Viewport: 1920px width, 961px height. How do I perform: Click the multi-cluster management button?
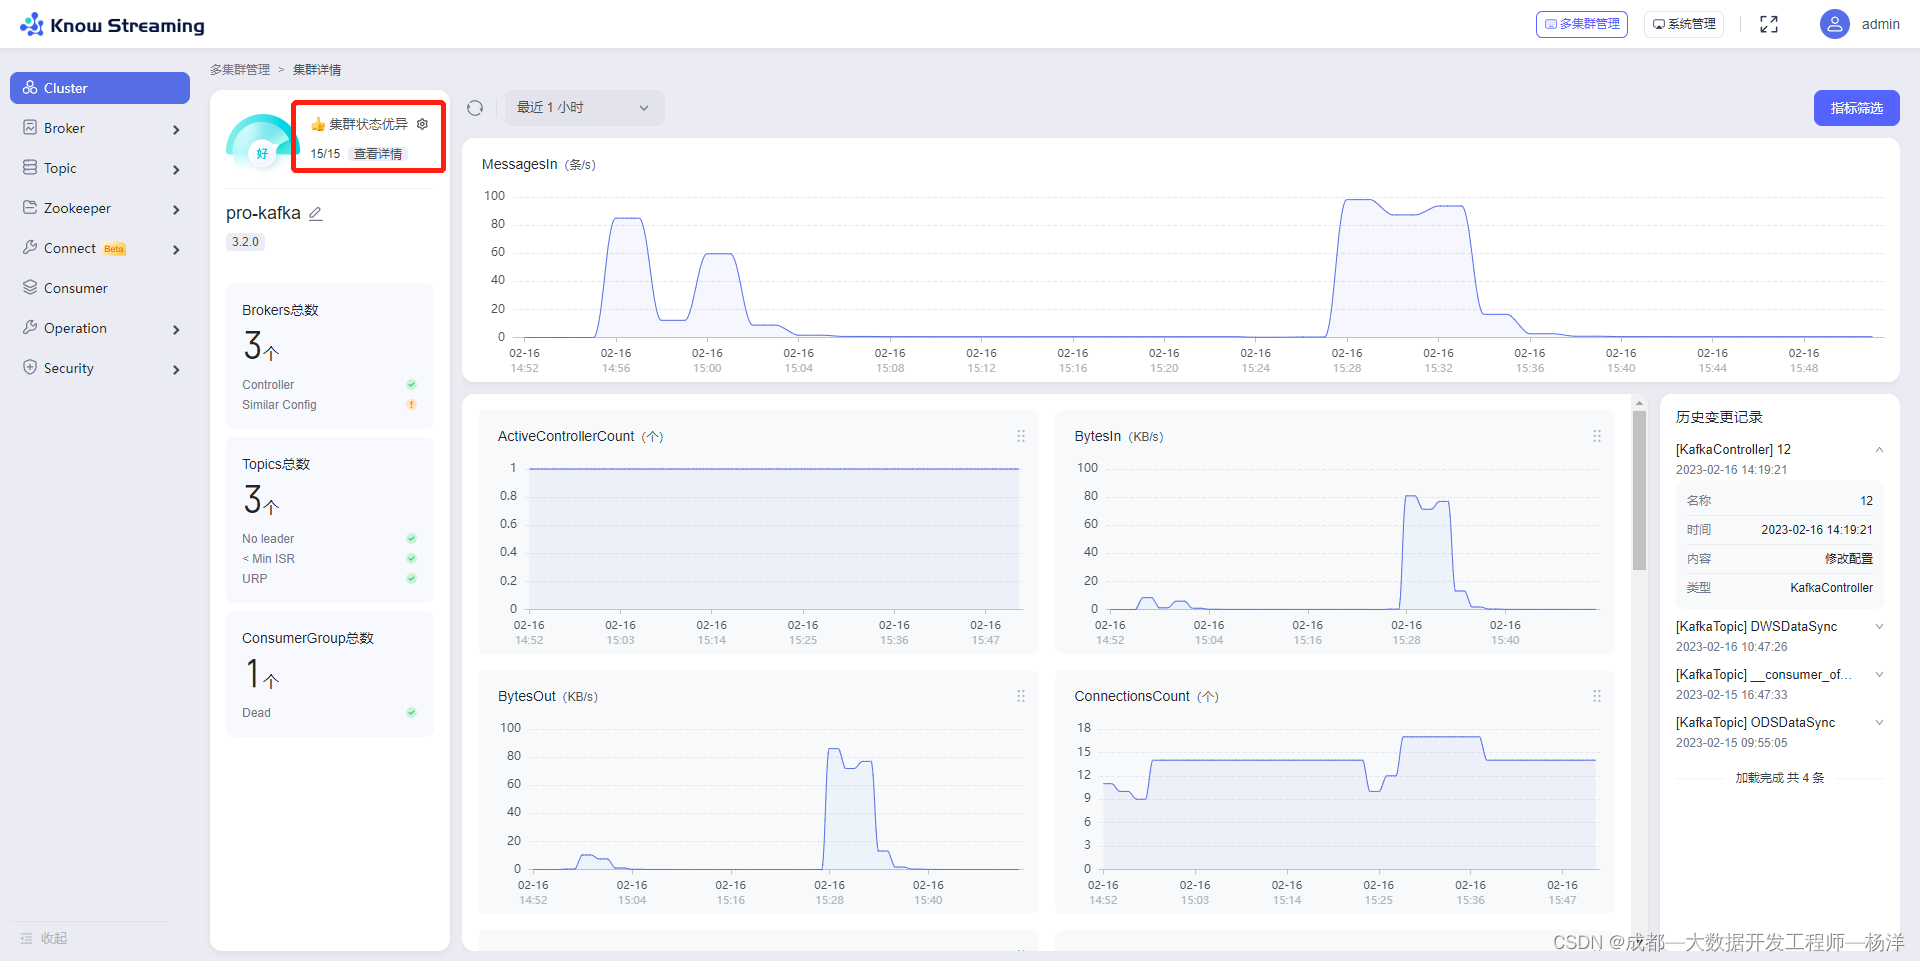[x=1582, y=24]
